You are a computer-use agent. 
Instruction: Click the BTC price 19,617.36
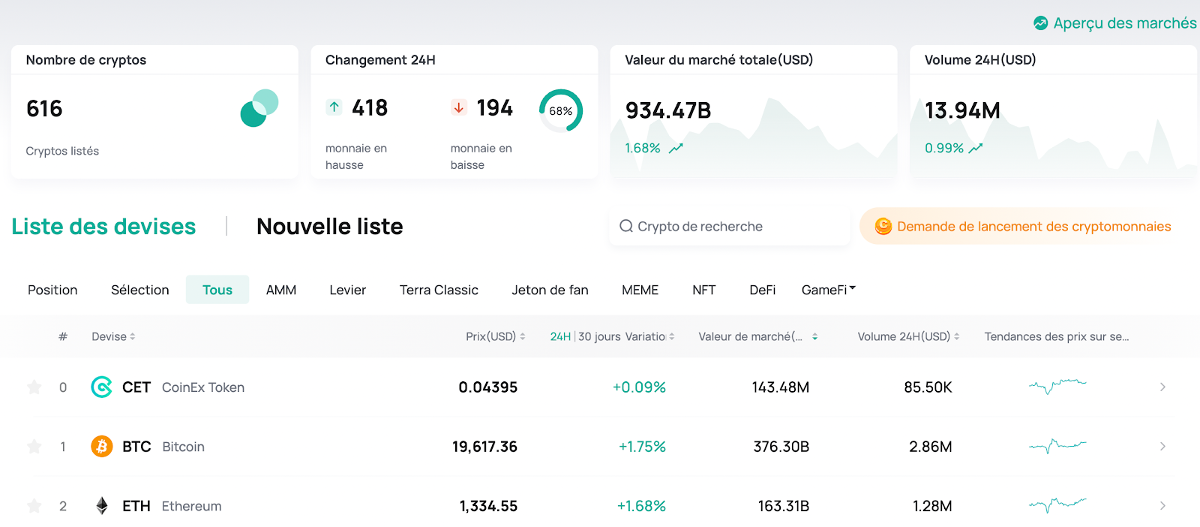485,447
